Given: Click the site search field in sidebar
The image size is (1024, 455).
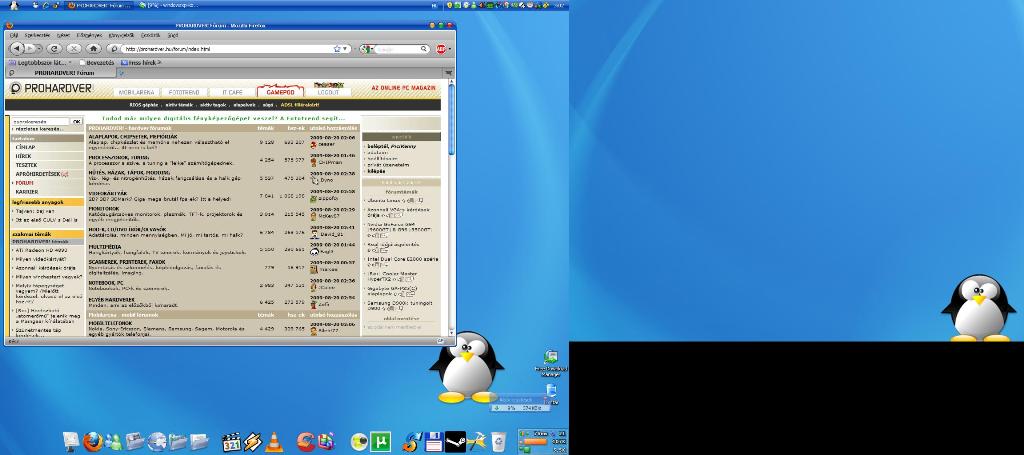Looking at the screenshot, I should pyautogui.click(x=40, y=121).
